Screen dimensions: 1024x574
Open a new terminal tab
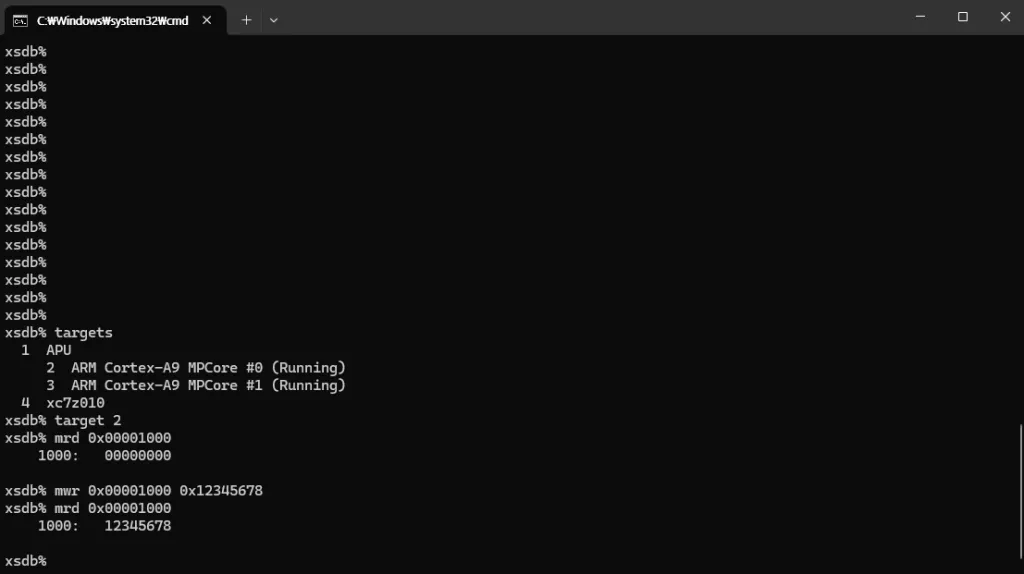246,20
